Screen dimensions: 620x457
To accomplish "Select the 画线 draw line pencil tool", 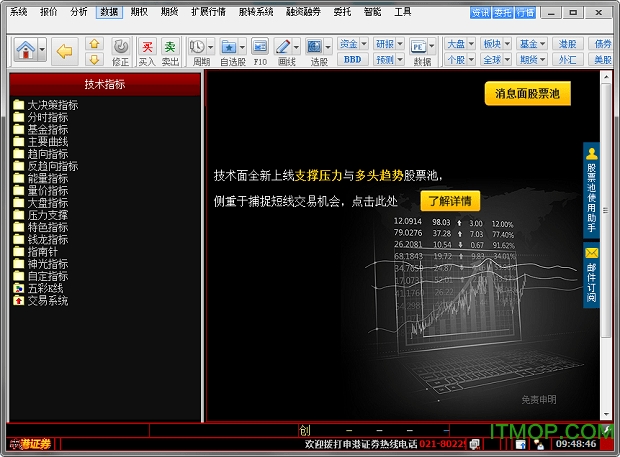I will pyautogui.click(x=284, y=47).
